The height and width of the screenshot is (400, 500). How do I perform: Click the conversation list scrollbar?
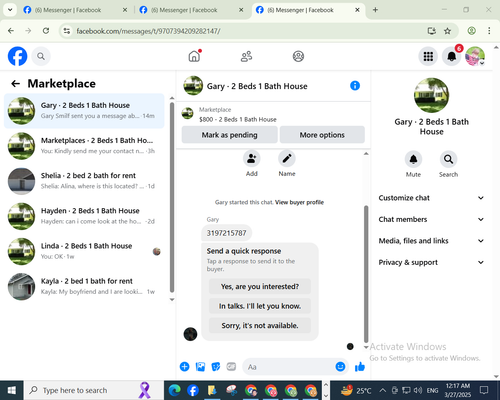(172, 197)
